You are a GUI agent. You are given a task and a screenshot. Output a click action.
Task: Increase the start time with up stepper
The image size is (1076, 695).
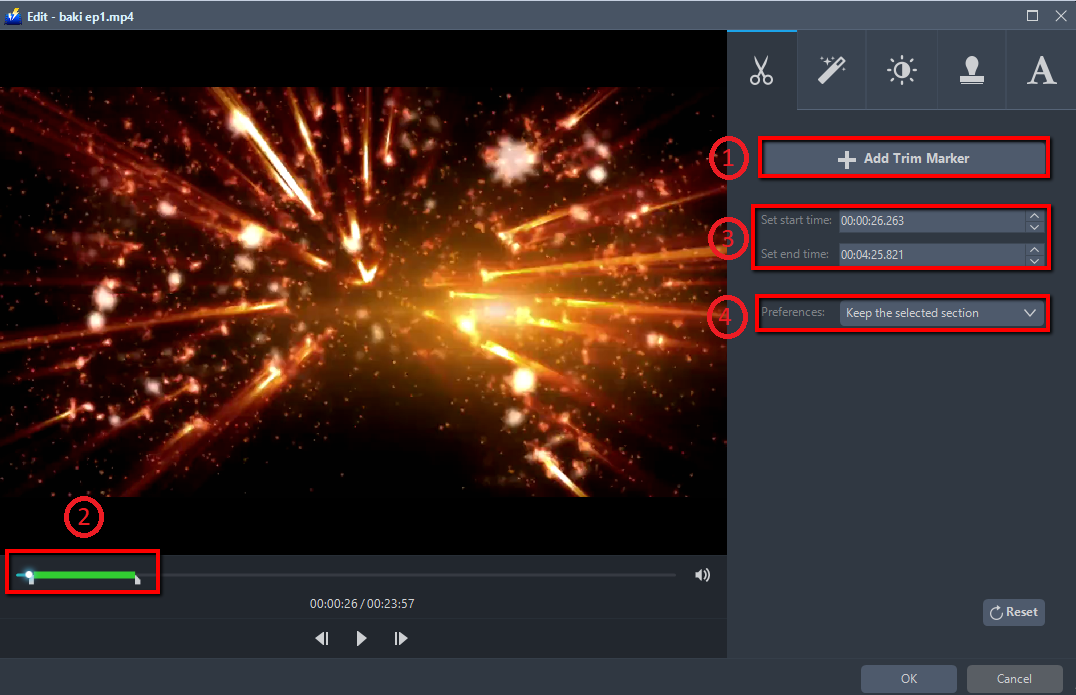(x=1034, y=215)
